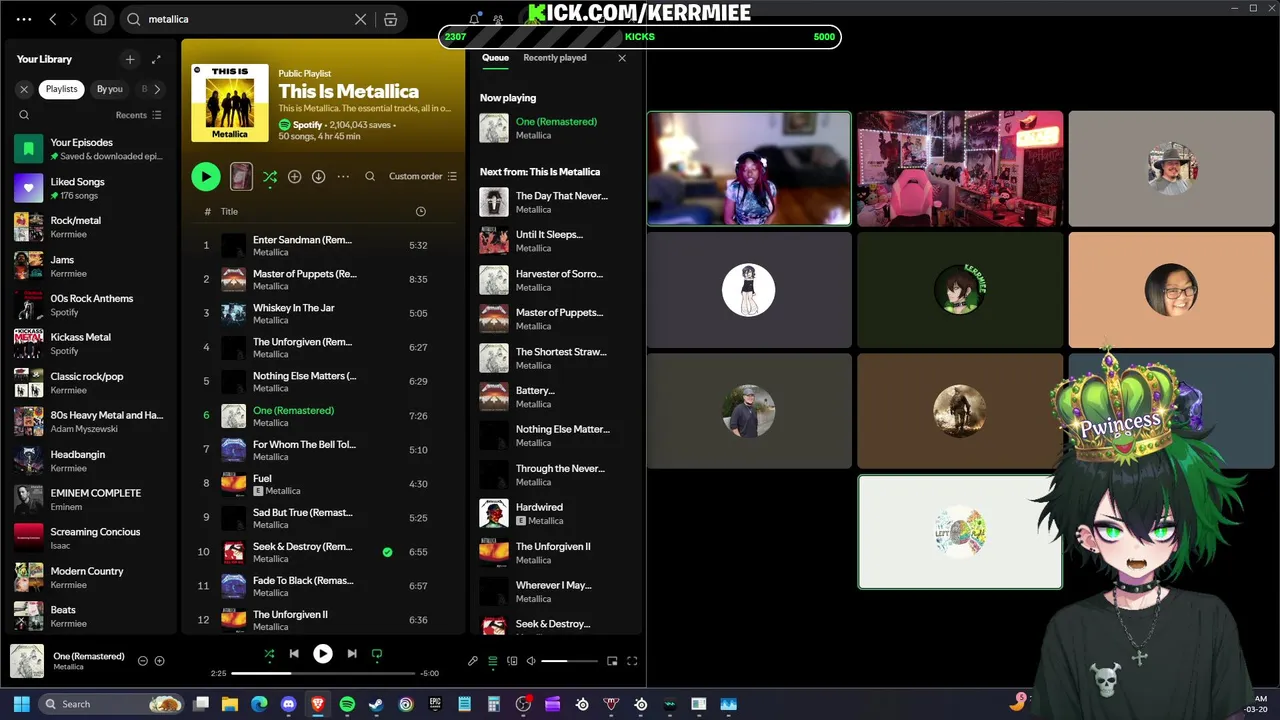The image size is (1280, 720).
Task: Mute the volume speaker icon
Action: pos(531,661)
